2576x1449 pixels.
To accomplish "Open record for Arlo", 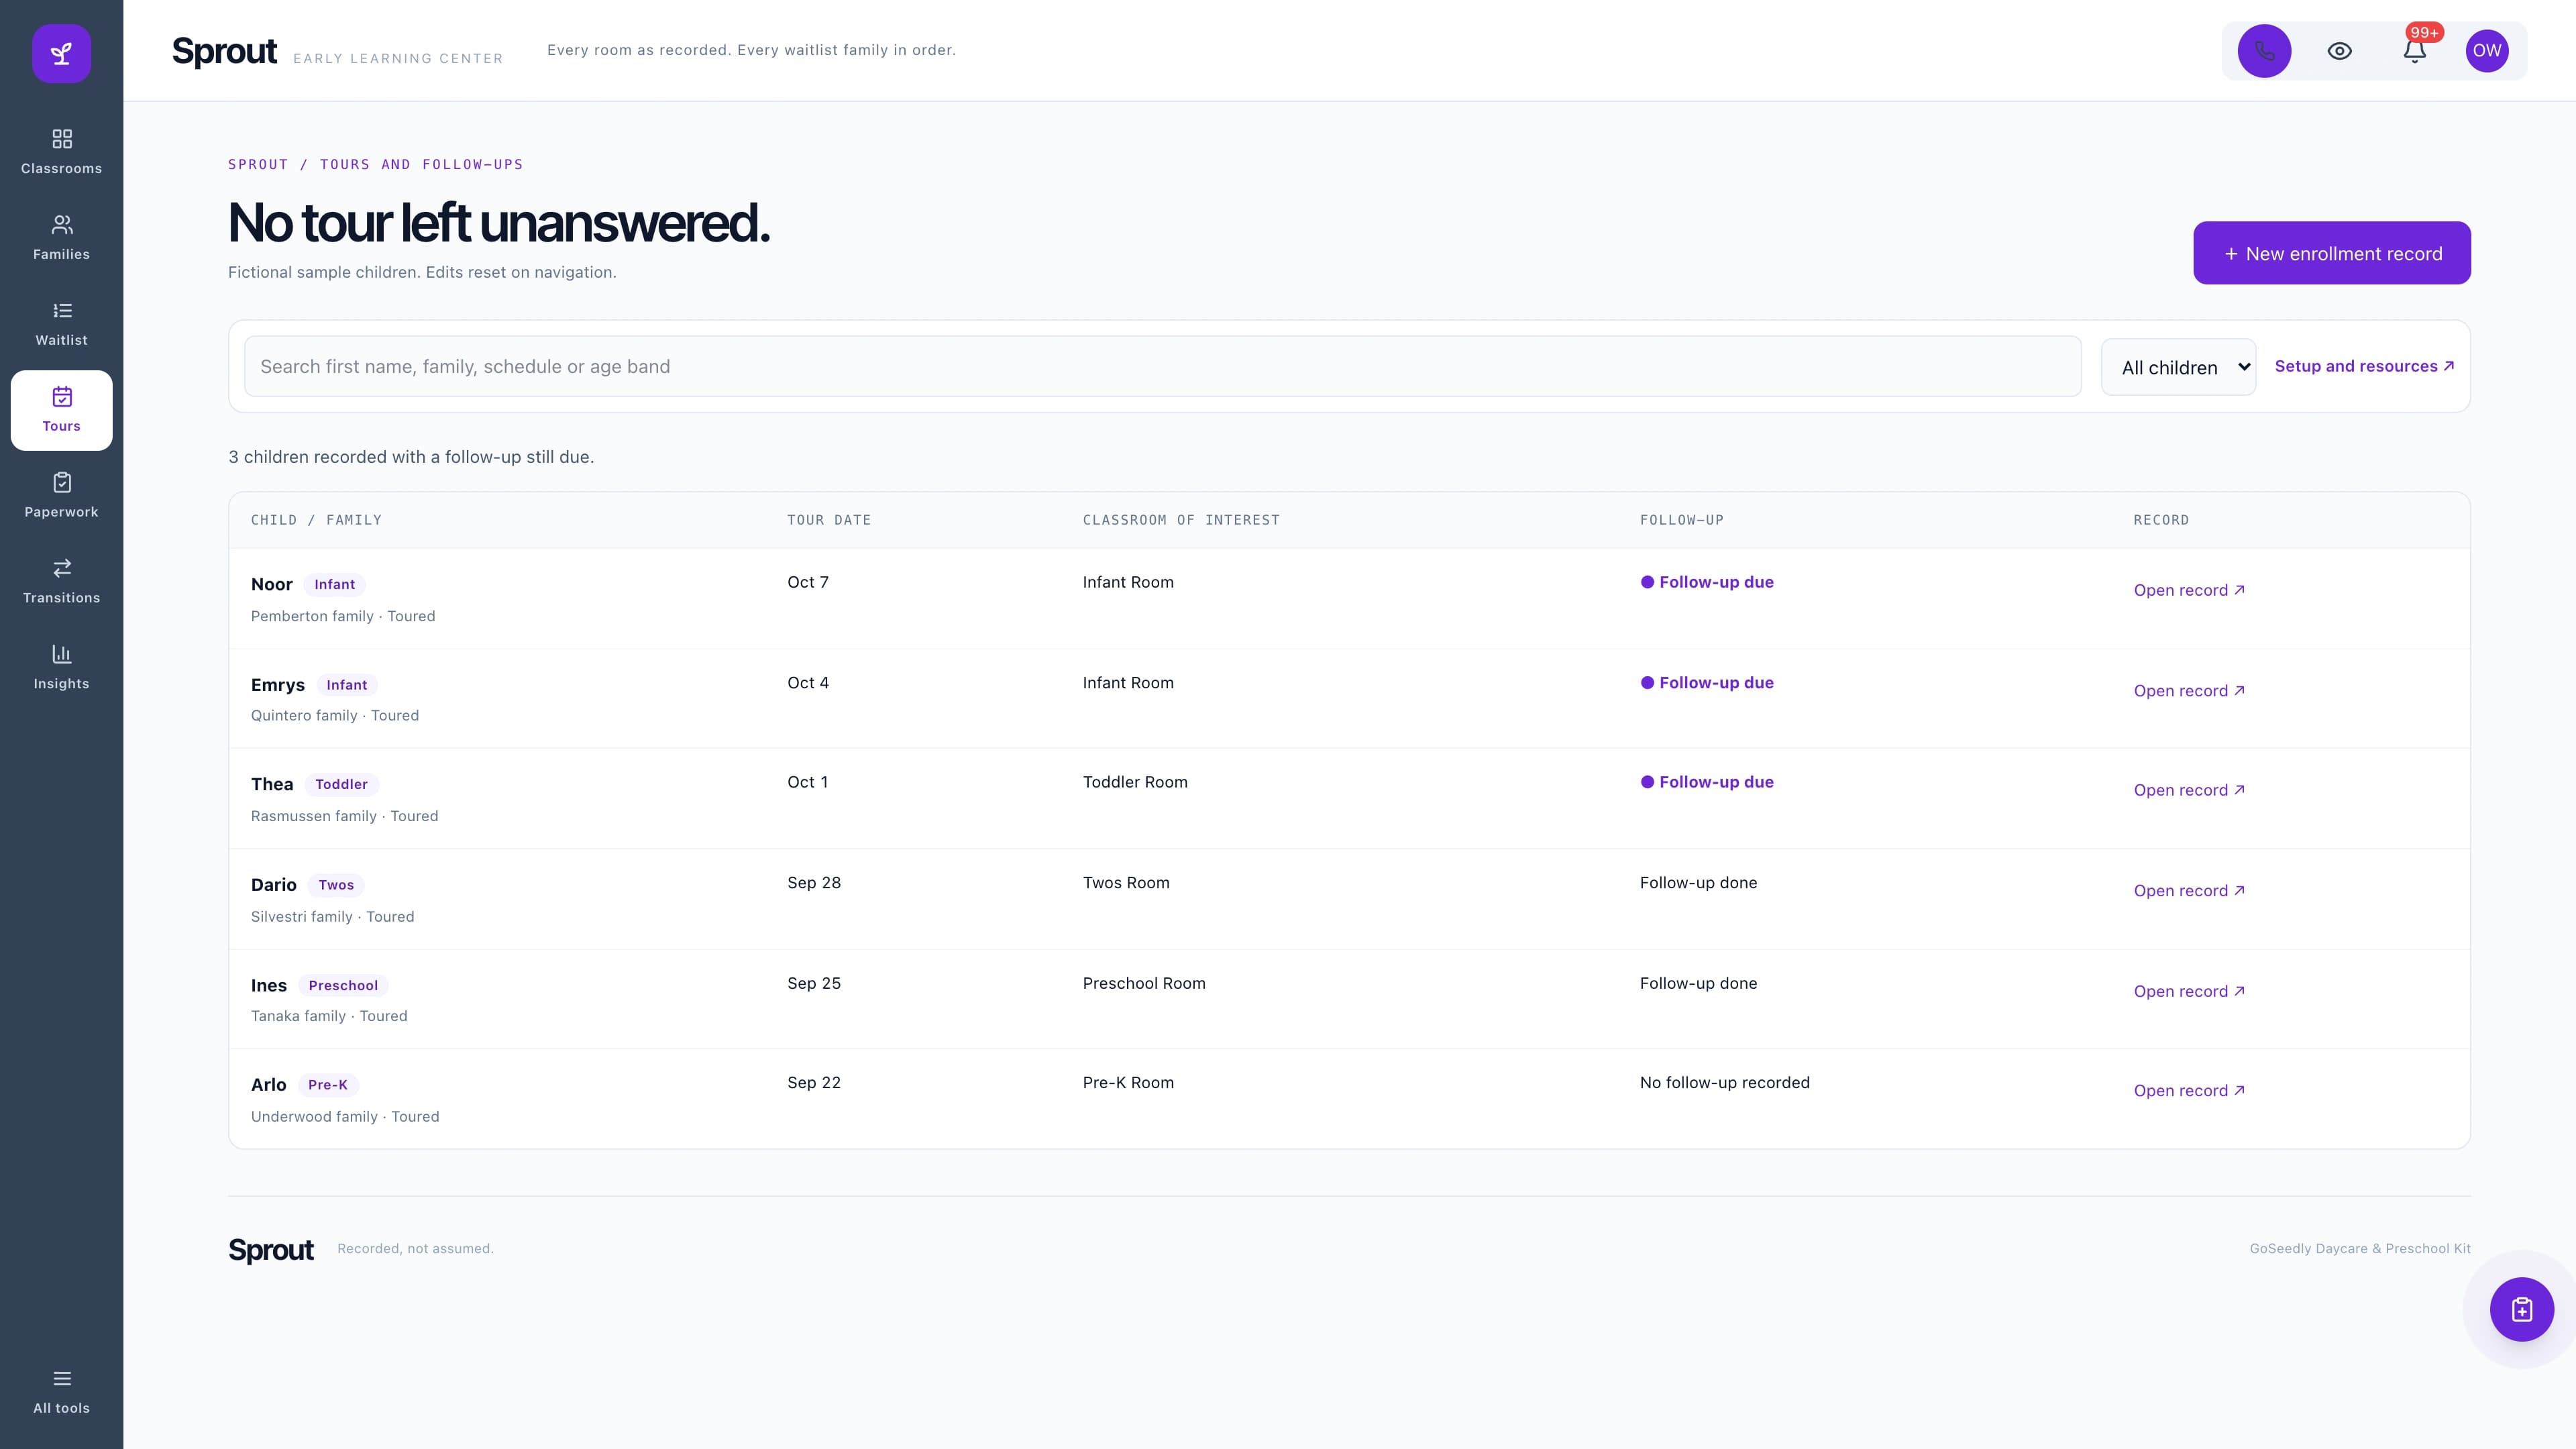I will [2189, 1091].
